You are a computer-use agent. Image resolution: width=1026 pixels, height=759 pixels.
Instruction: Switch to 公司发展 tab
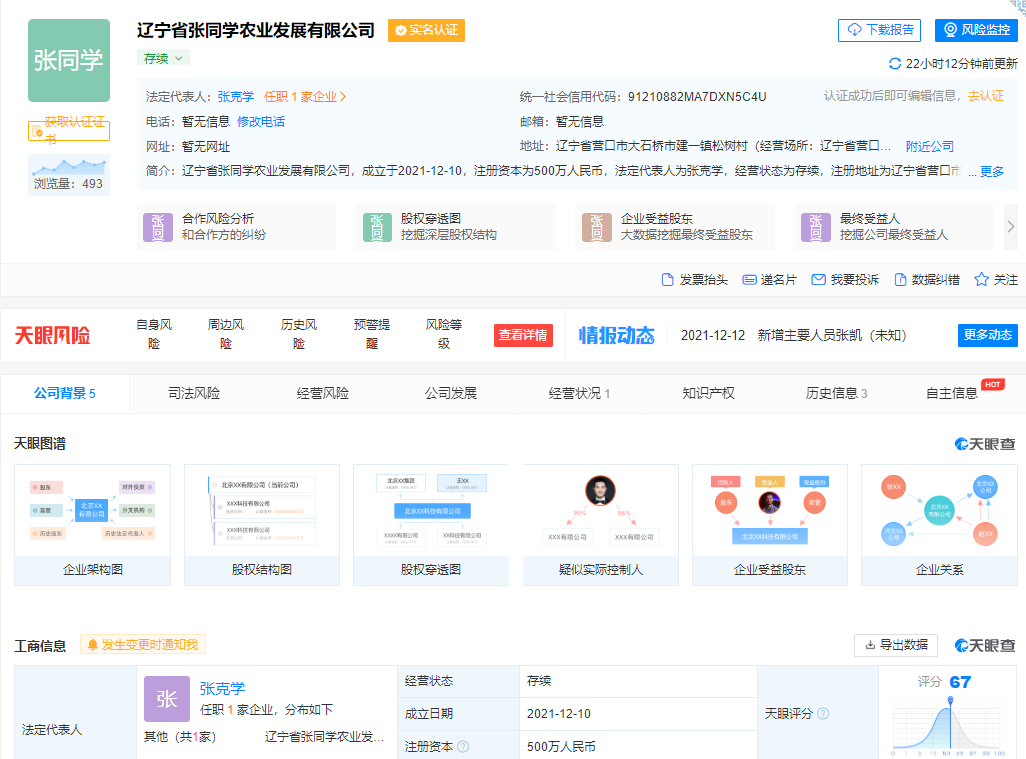coord(451,393)
